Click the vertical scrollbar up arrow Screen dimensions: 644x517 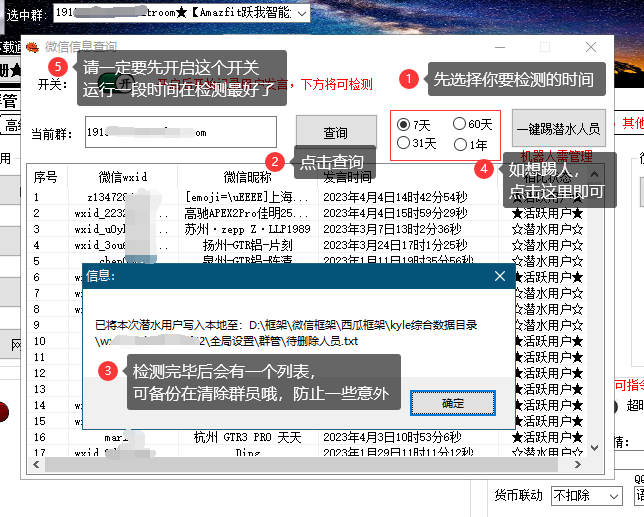coord(594,174)
